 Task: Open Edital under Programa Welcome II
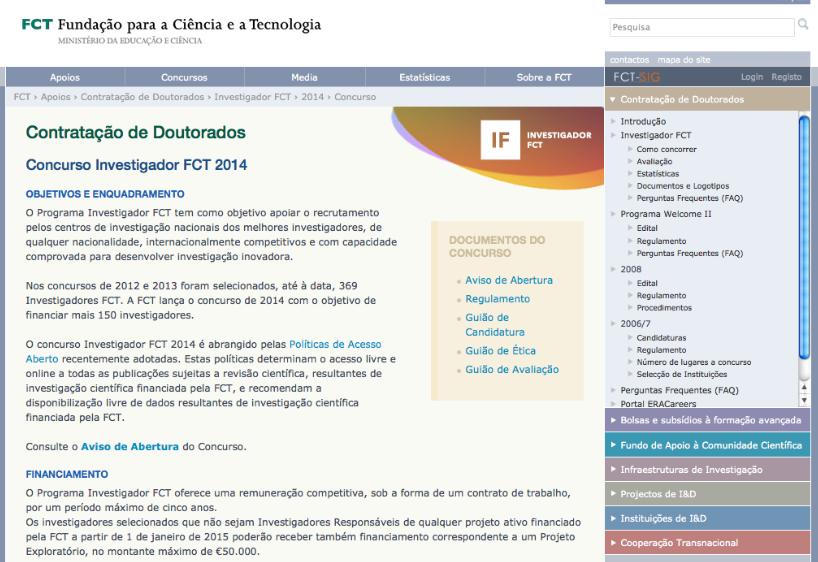point(647,228)
